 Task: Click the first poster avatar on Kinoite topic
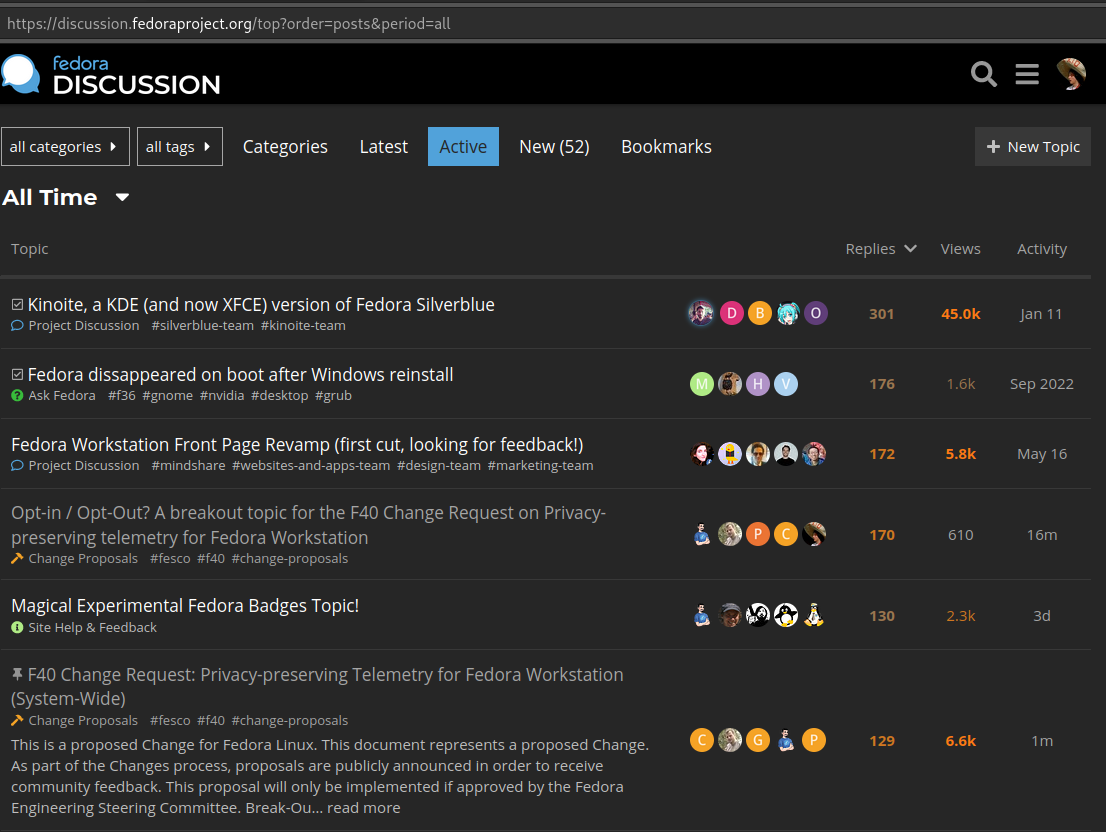[x=701, y=313]
